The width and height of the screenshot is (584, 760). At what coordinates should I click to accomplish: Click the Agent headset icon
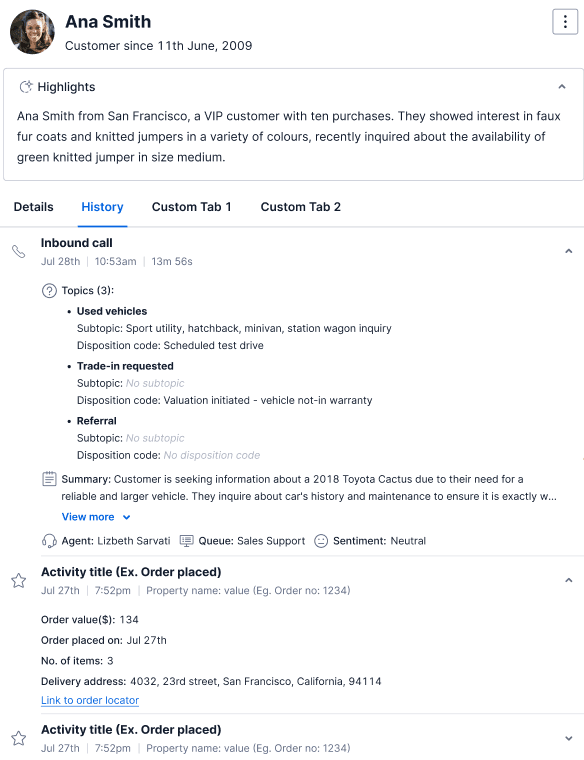coord(49,541)
